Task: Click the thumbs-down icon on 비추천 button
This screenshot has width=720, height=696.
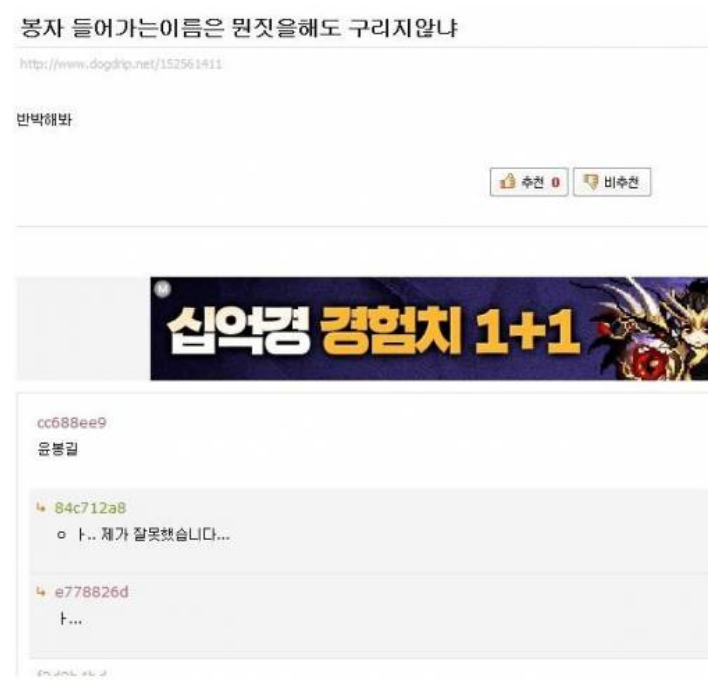Action: 591,182
